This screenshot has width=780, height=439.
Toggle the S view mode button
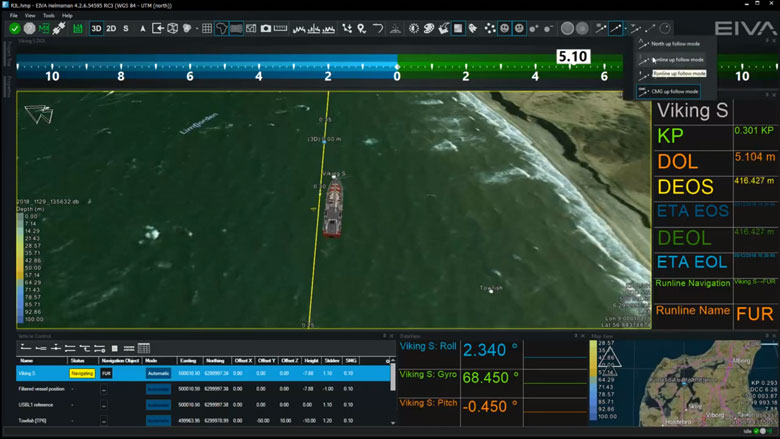click(x=126, y=29)
